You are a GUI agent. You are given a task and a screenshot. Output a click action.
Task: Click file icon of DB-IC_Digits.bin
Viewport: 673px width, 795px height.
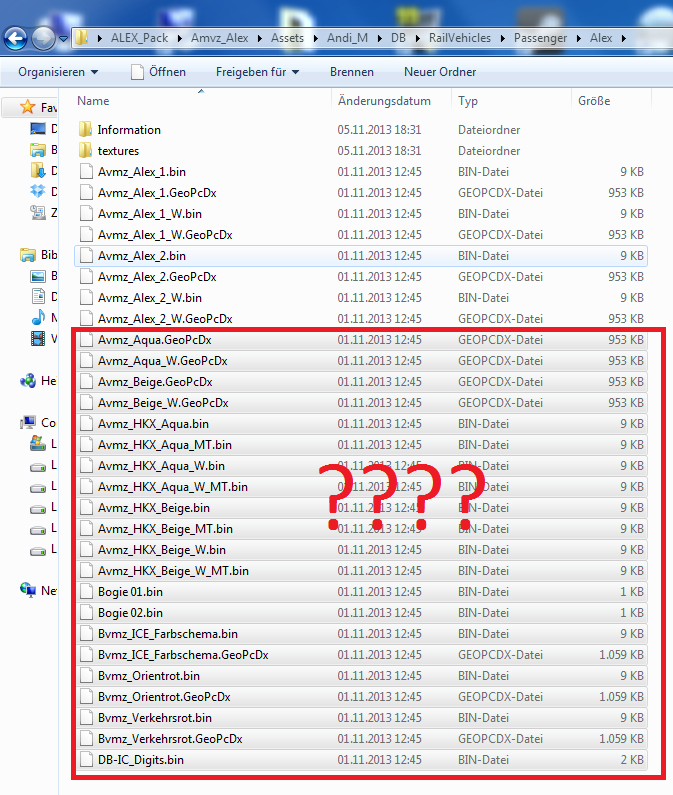[87, 760]
